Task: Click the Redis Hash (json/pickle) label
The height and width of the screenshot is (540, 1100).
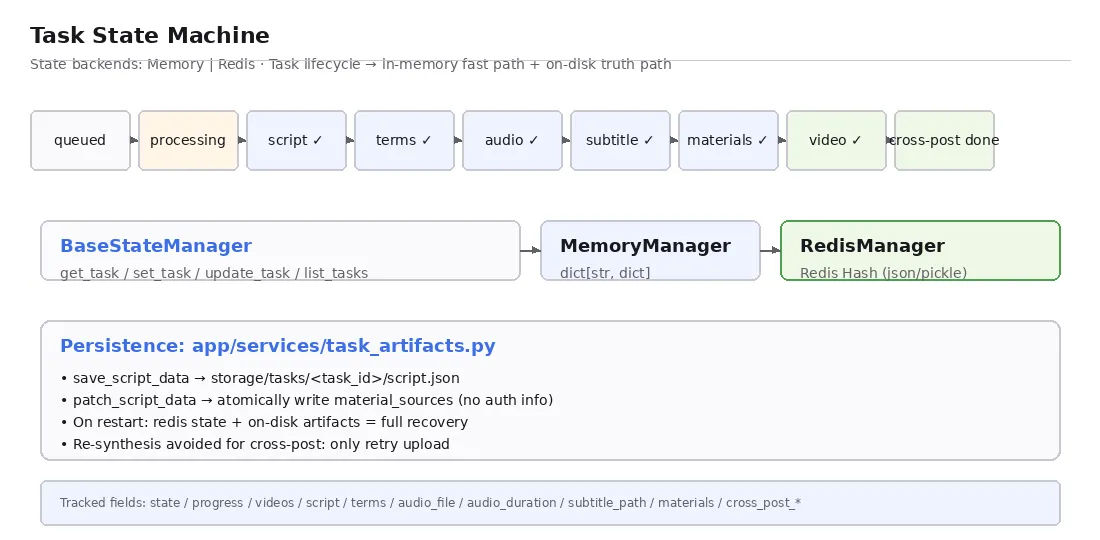Action: [x=883, y=273]
